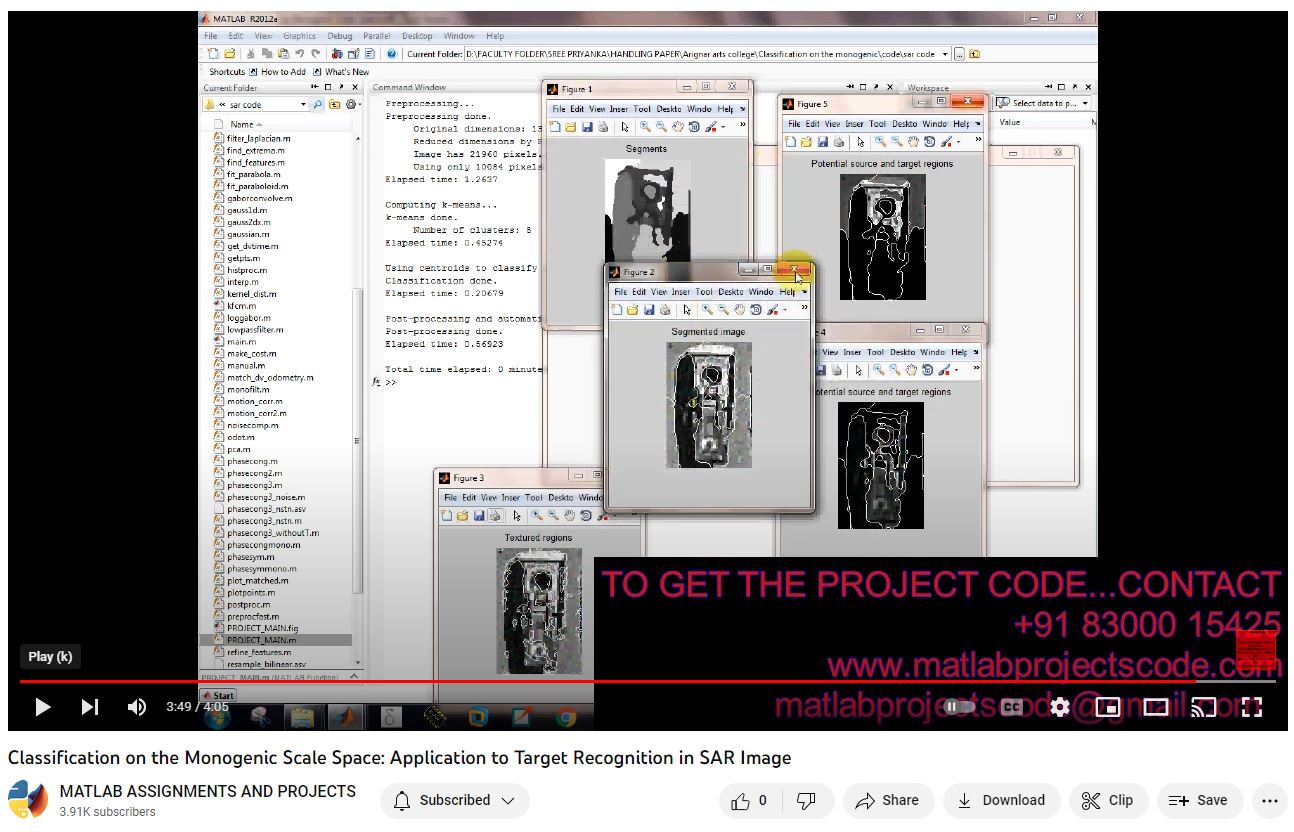This screenshot has width=1294, height=832.
Task: Skip to the next video
Action: tap(90, 707)
